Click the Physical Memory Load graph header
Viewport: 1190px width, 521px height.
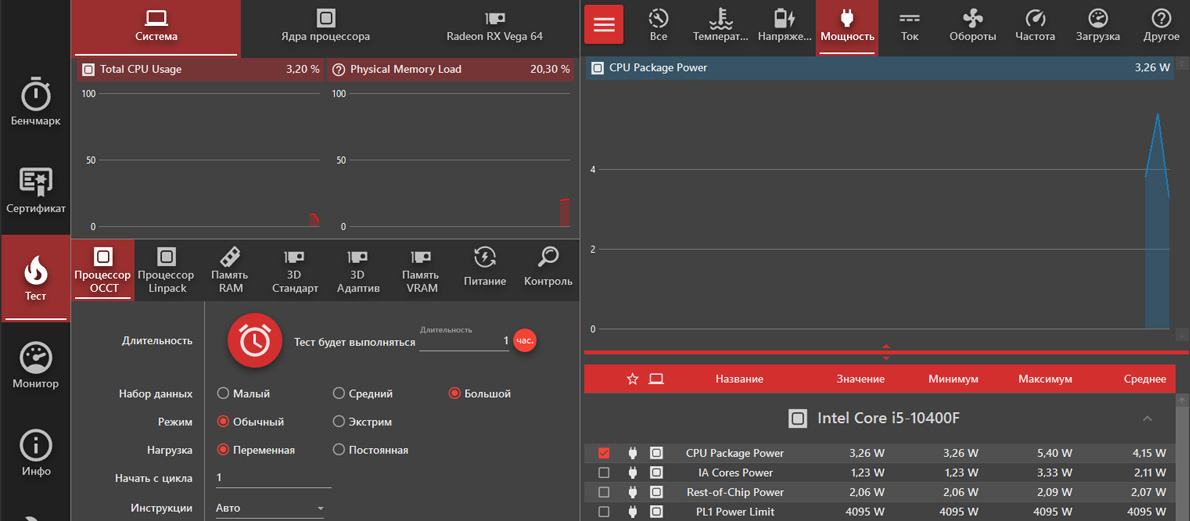[x=450, y=69]
